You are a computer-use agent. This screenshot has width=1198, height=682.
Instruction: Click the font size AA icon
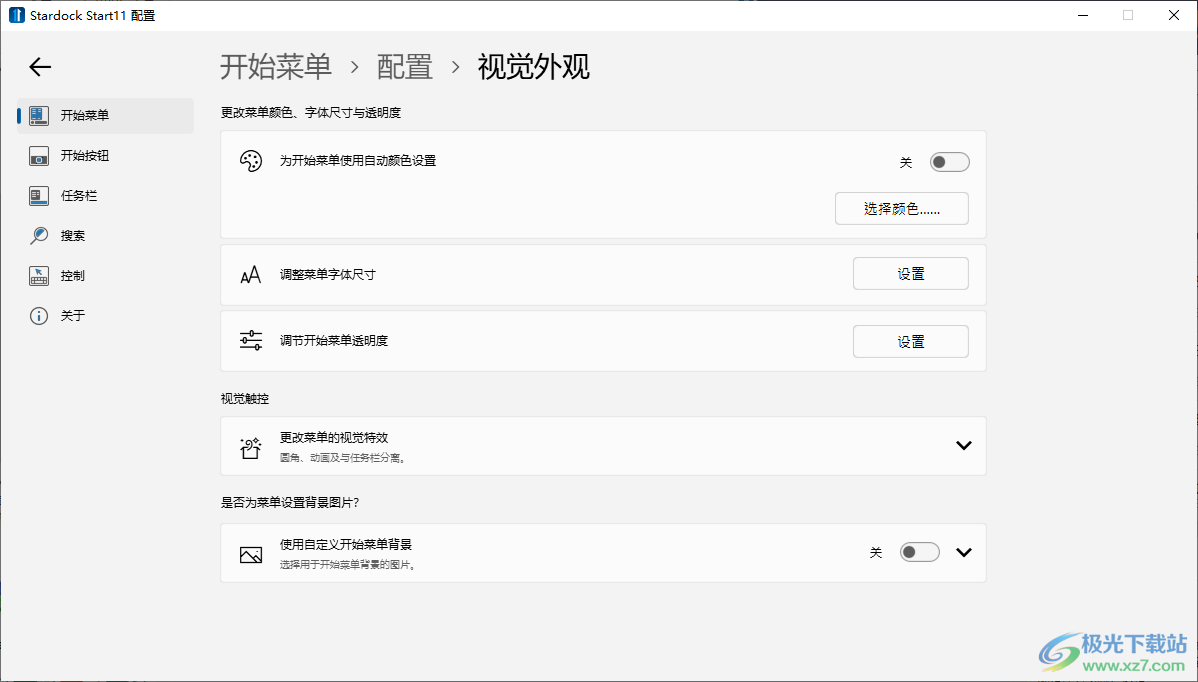[x=251, y=273]
